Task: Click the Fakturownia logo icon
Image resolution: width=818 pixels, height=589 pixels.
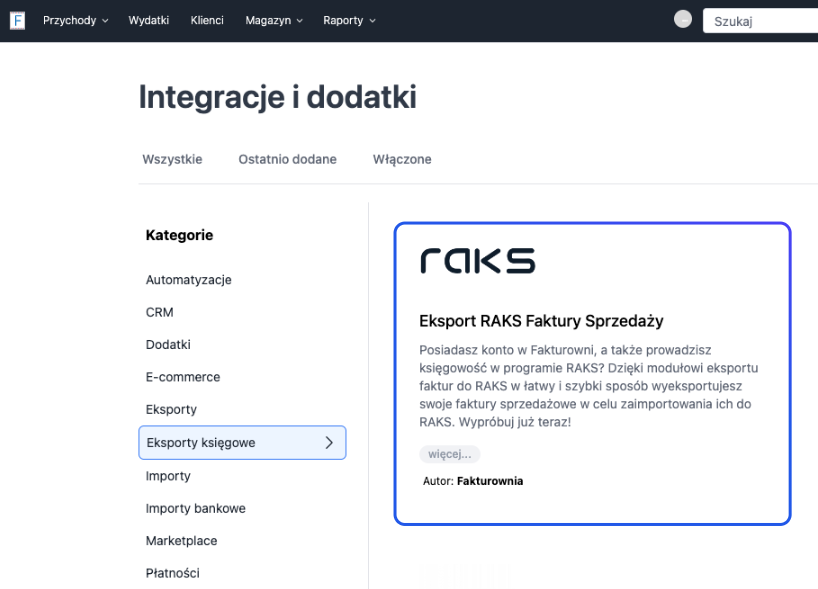Action: click(x=16, y=20)
